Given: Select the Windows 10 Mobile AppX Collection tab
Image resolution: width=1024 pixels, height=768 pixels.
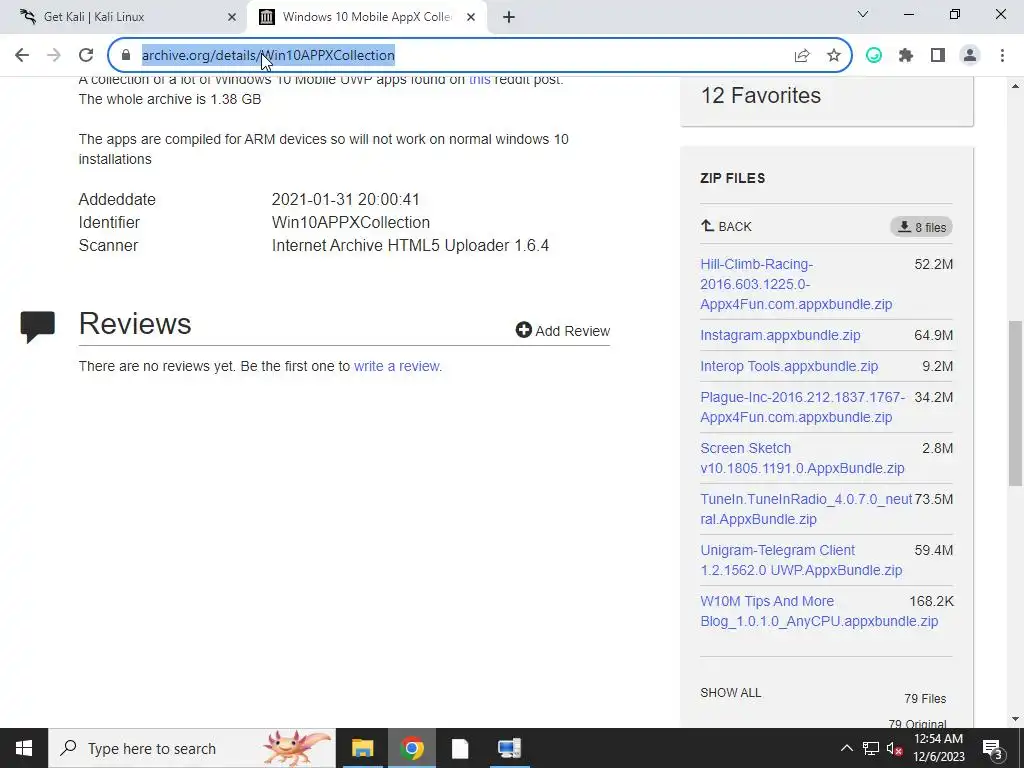Looking at the screenshot, I should point(366,17).
